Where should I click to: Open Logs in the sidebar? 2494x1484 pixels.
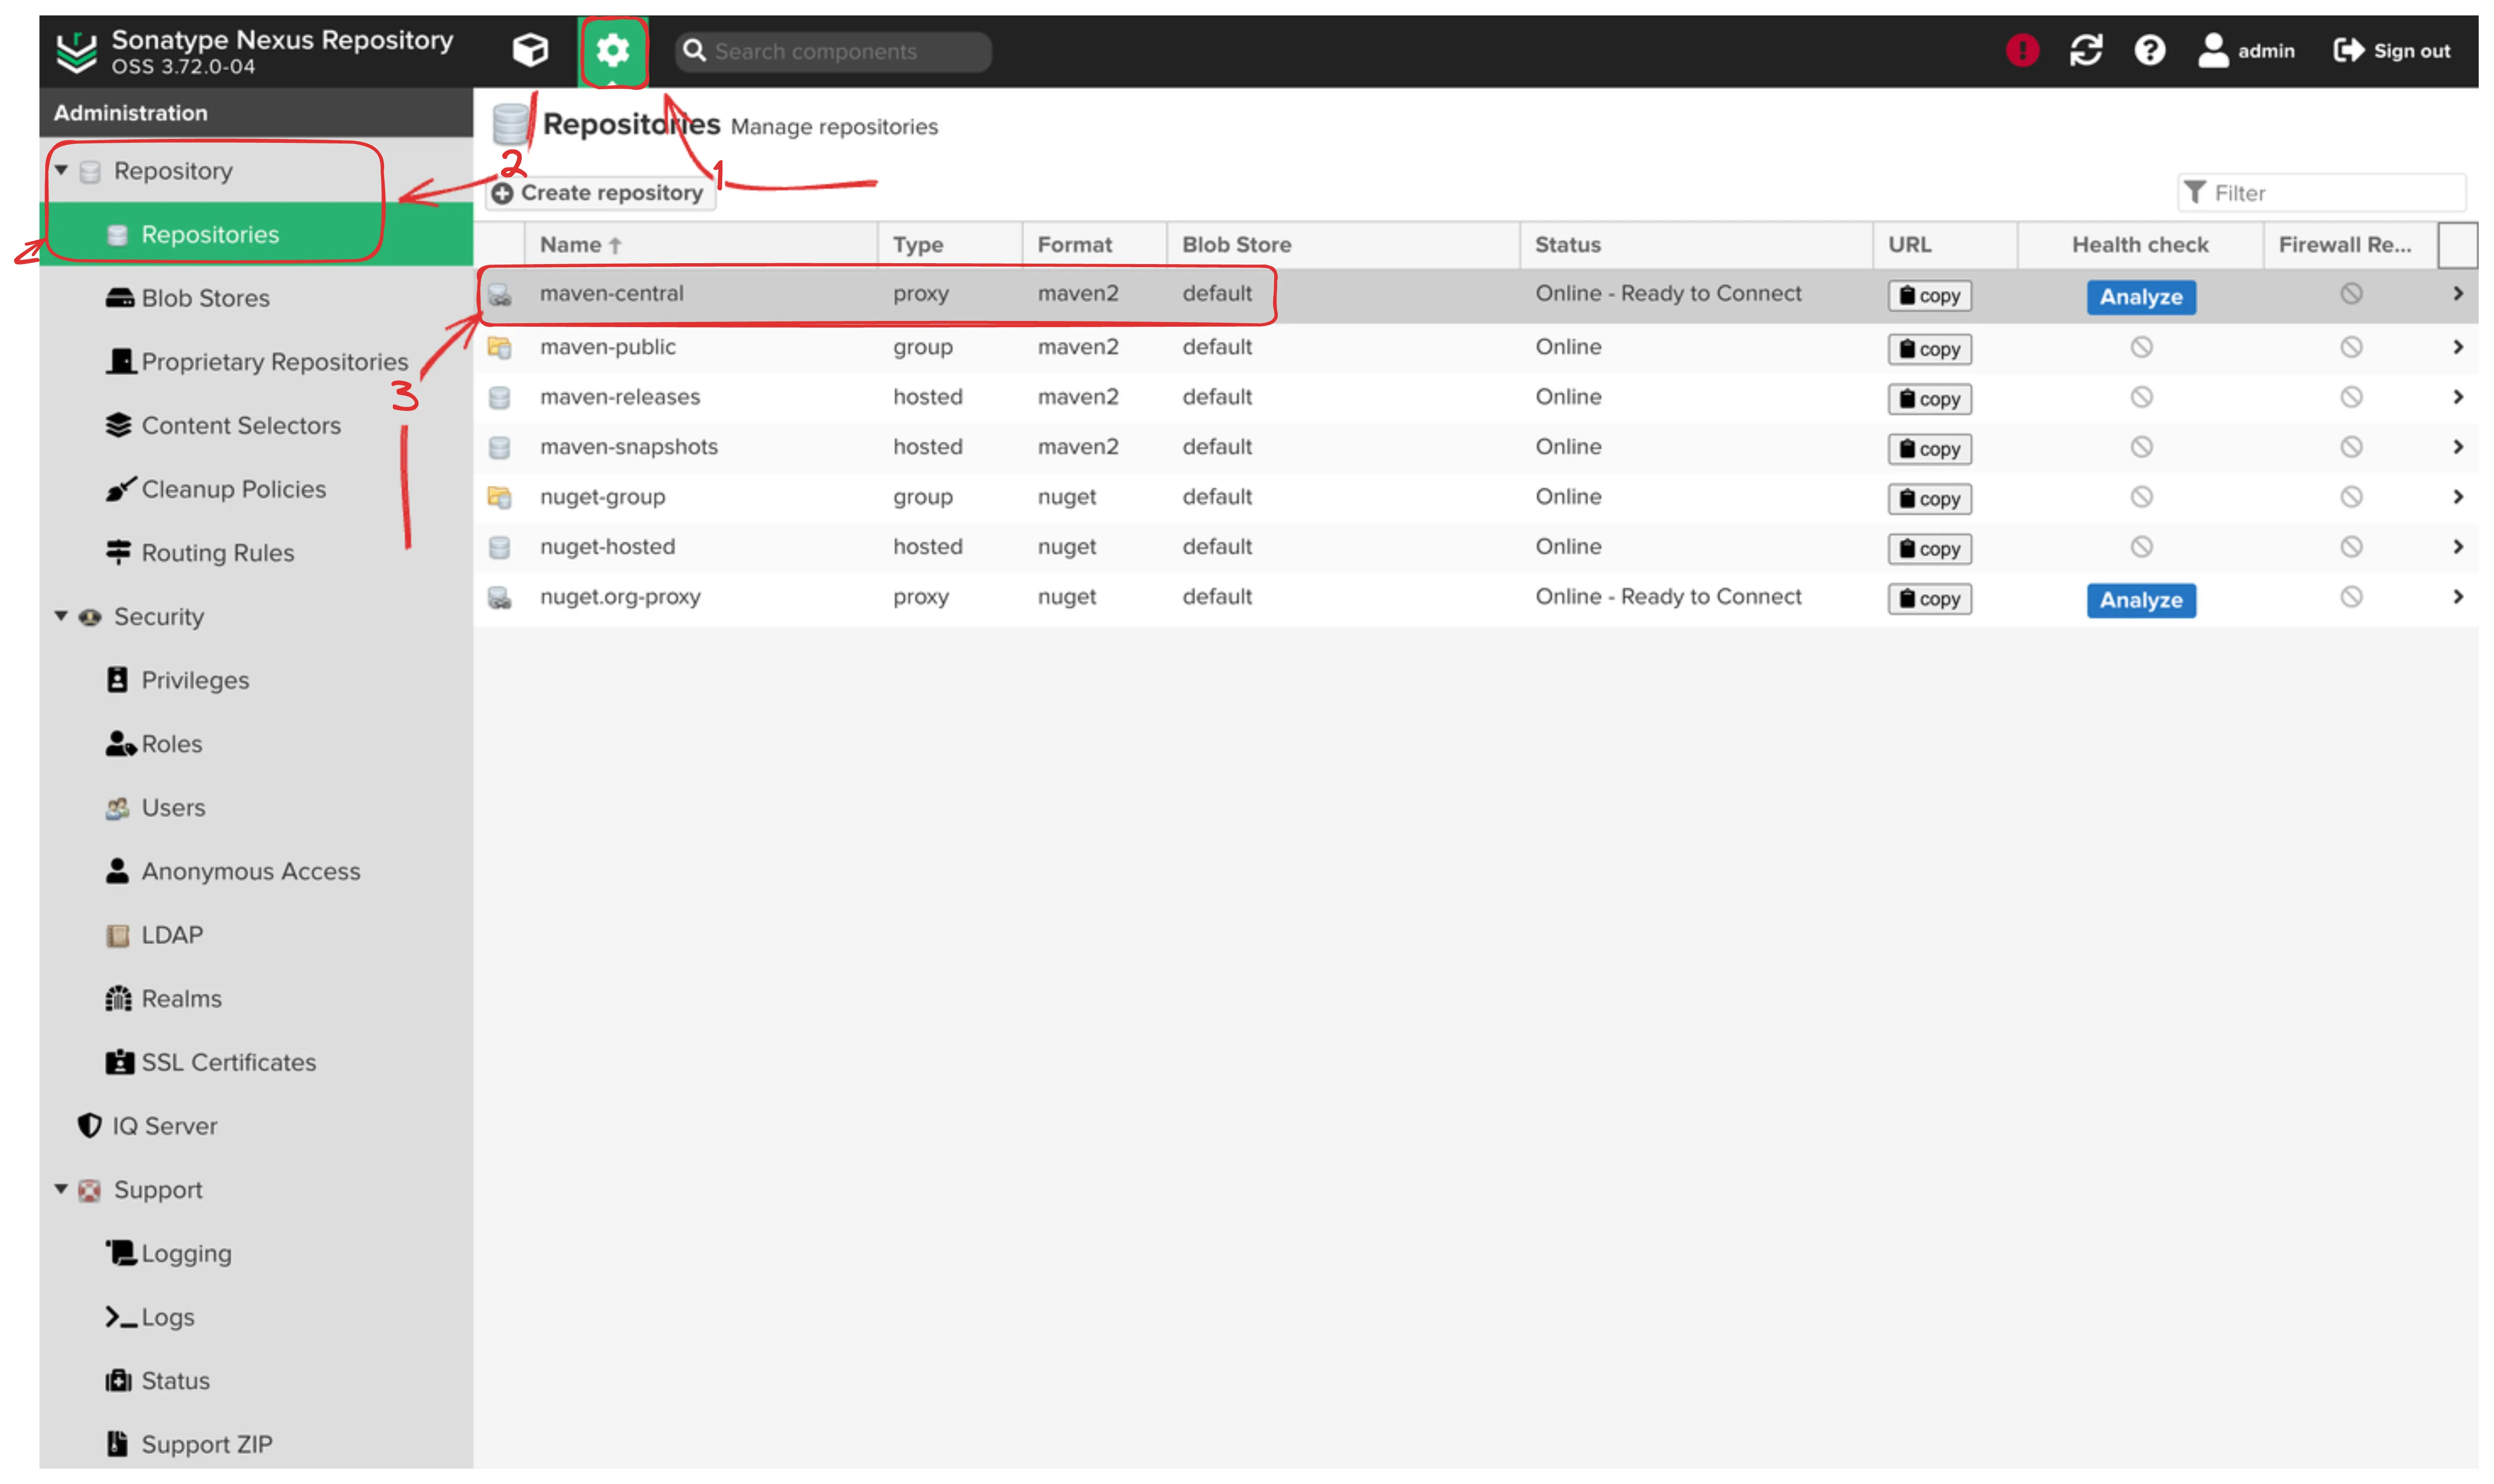[x=256, y=1316]
